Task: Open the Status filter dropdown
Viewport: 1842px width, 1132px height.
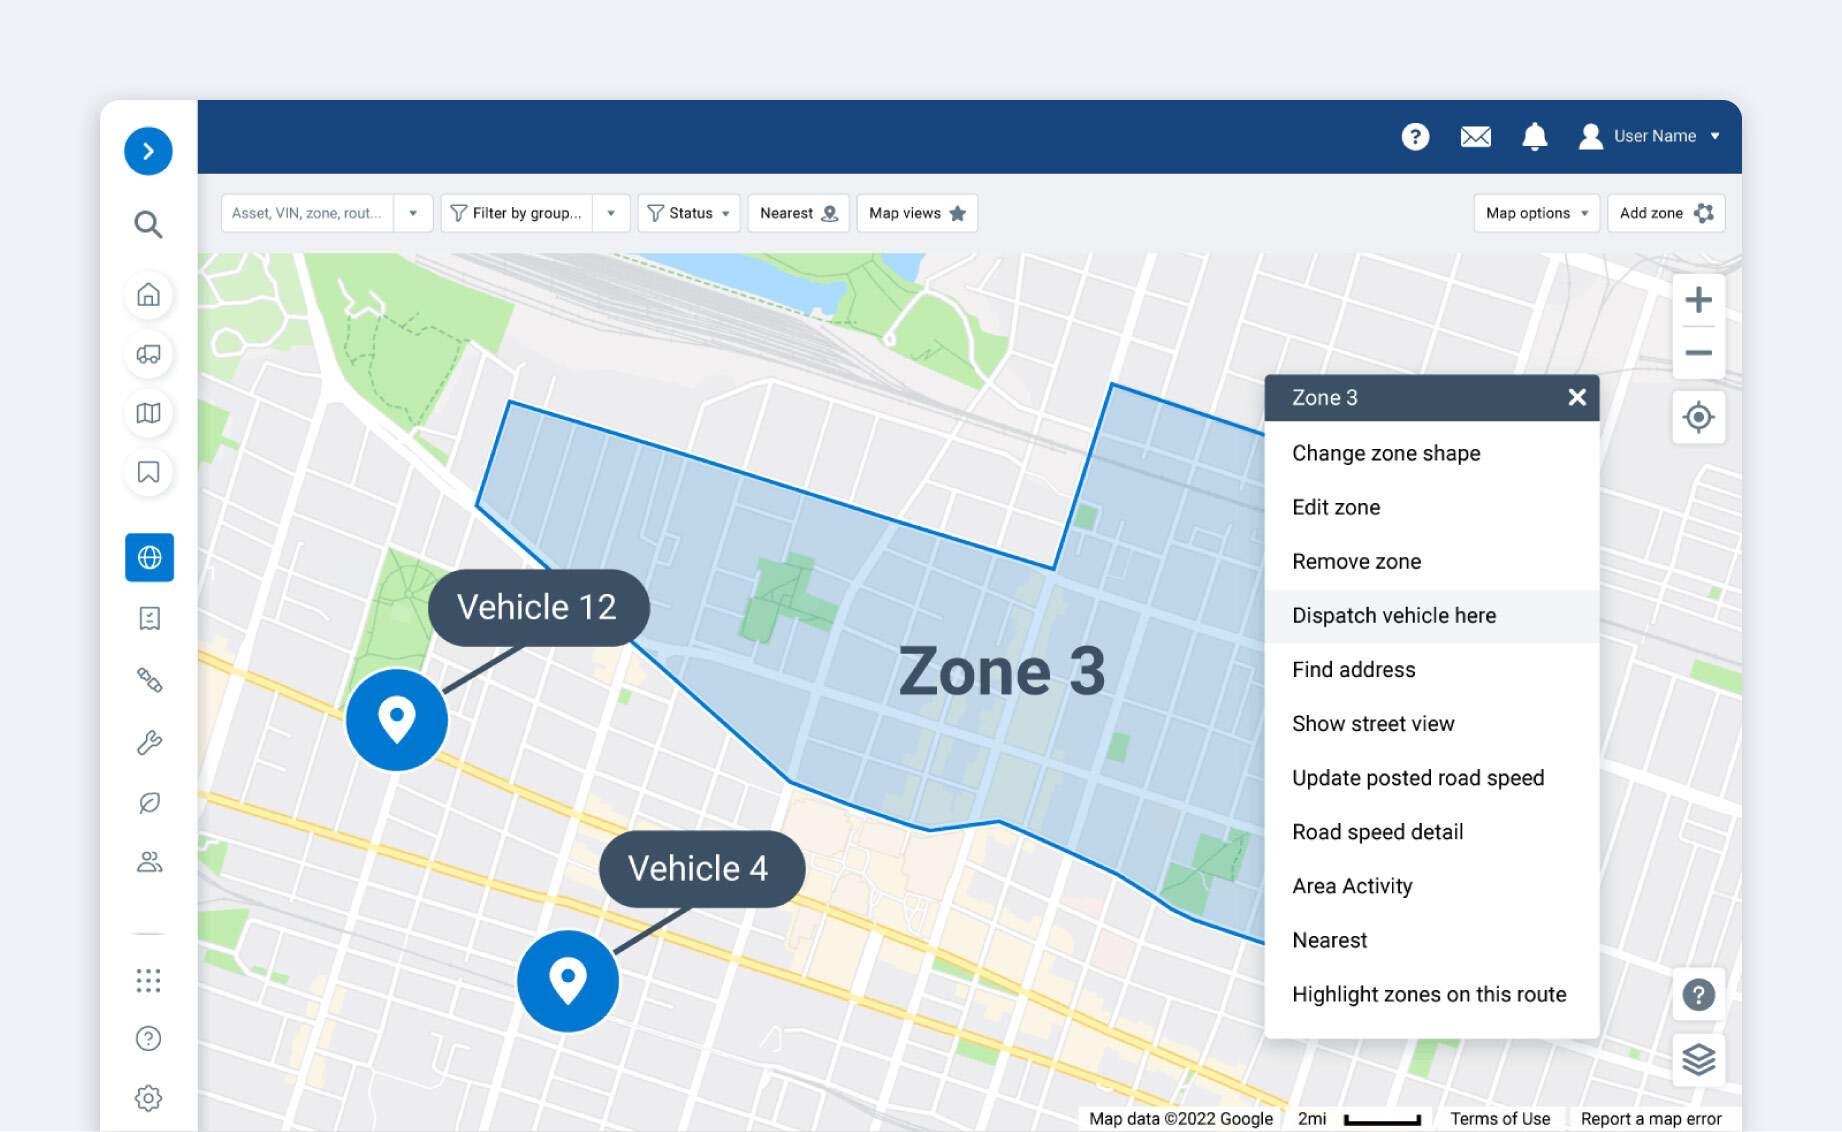Action: coord(689,213)
